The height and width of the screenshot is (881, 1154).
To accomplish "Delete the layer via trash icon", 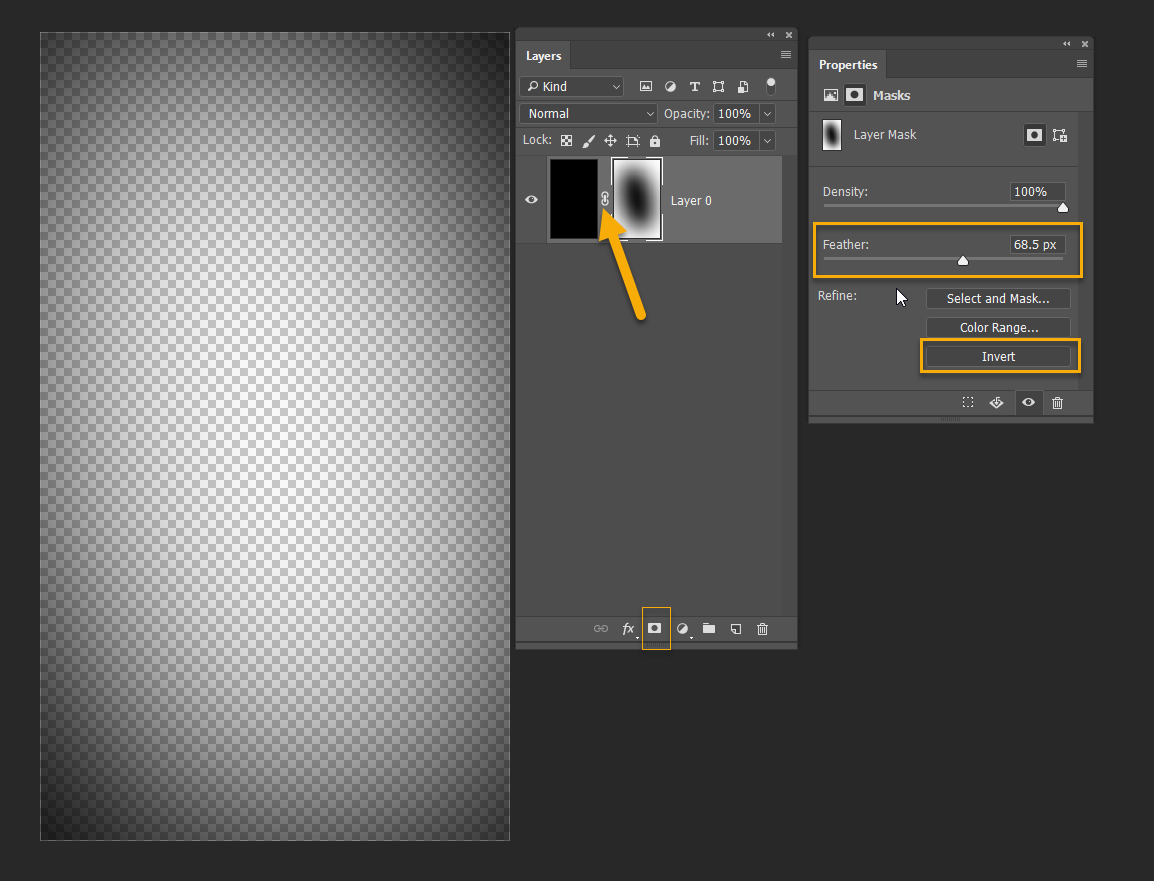I will (762, 628).
